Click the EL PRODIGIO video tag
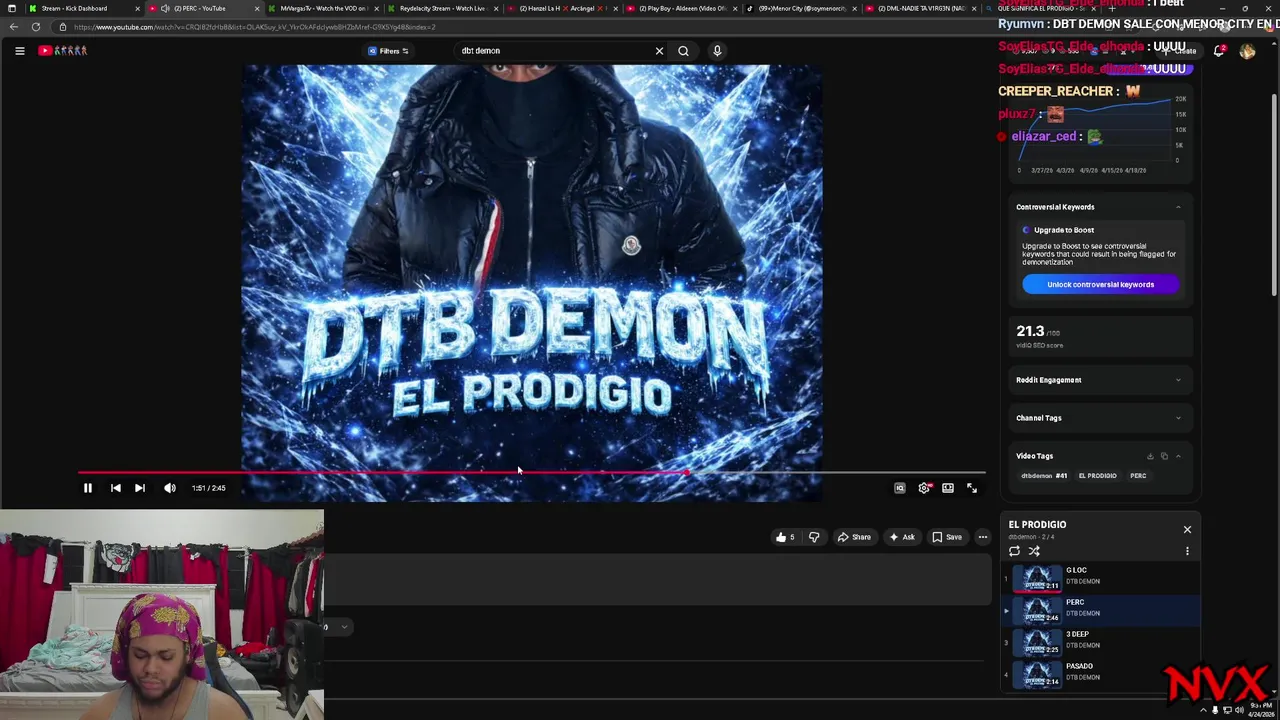Screen dimensions: 1280x720 pyautogui.click(x=1097, y=476)
